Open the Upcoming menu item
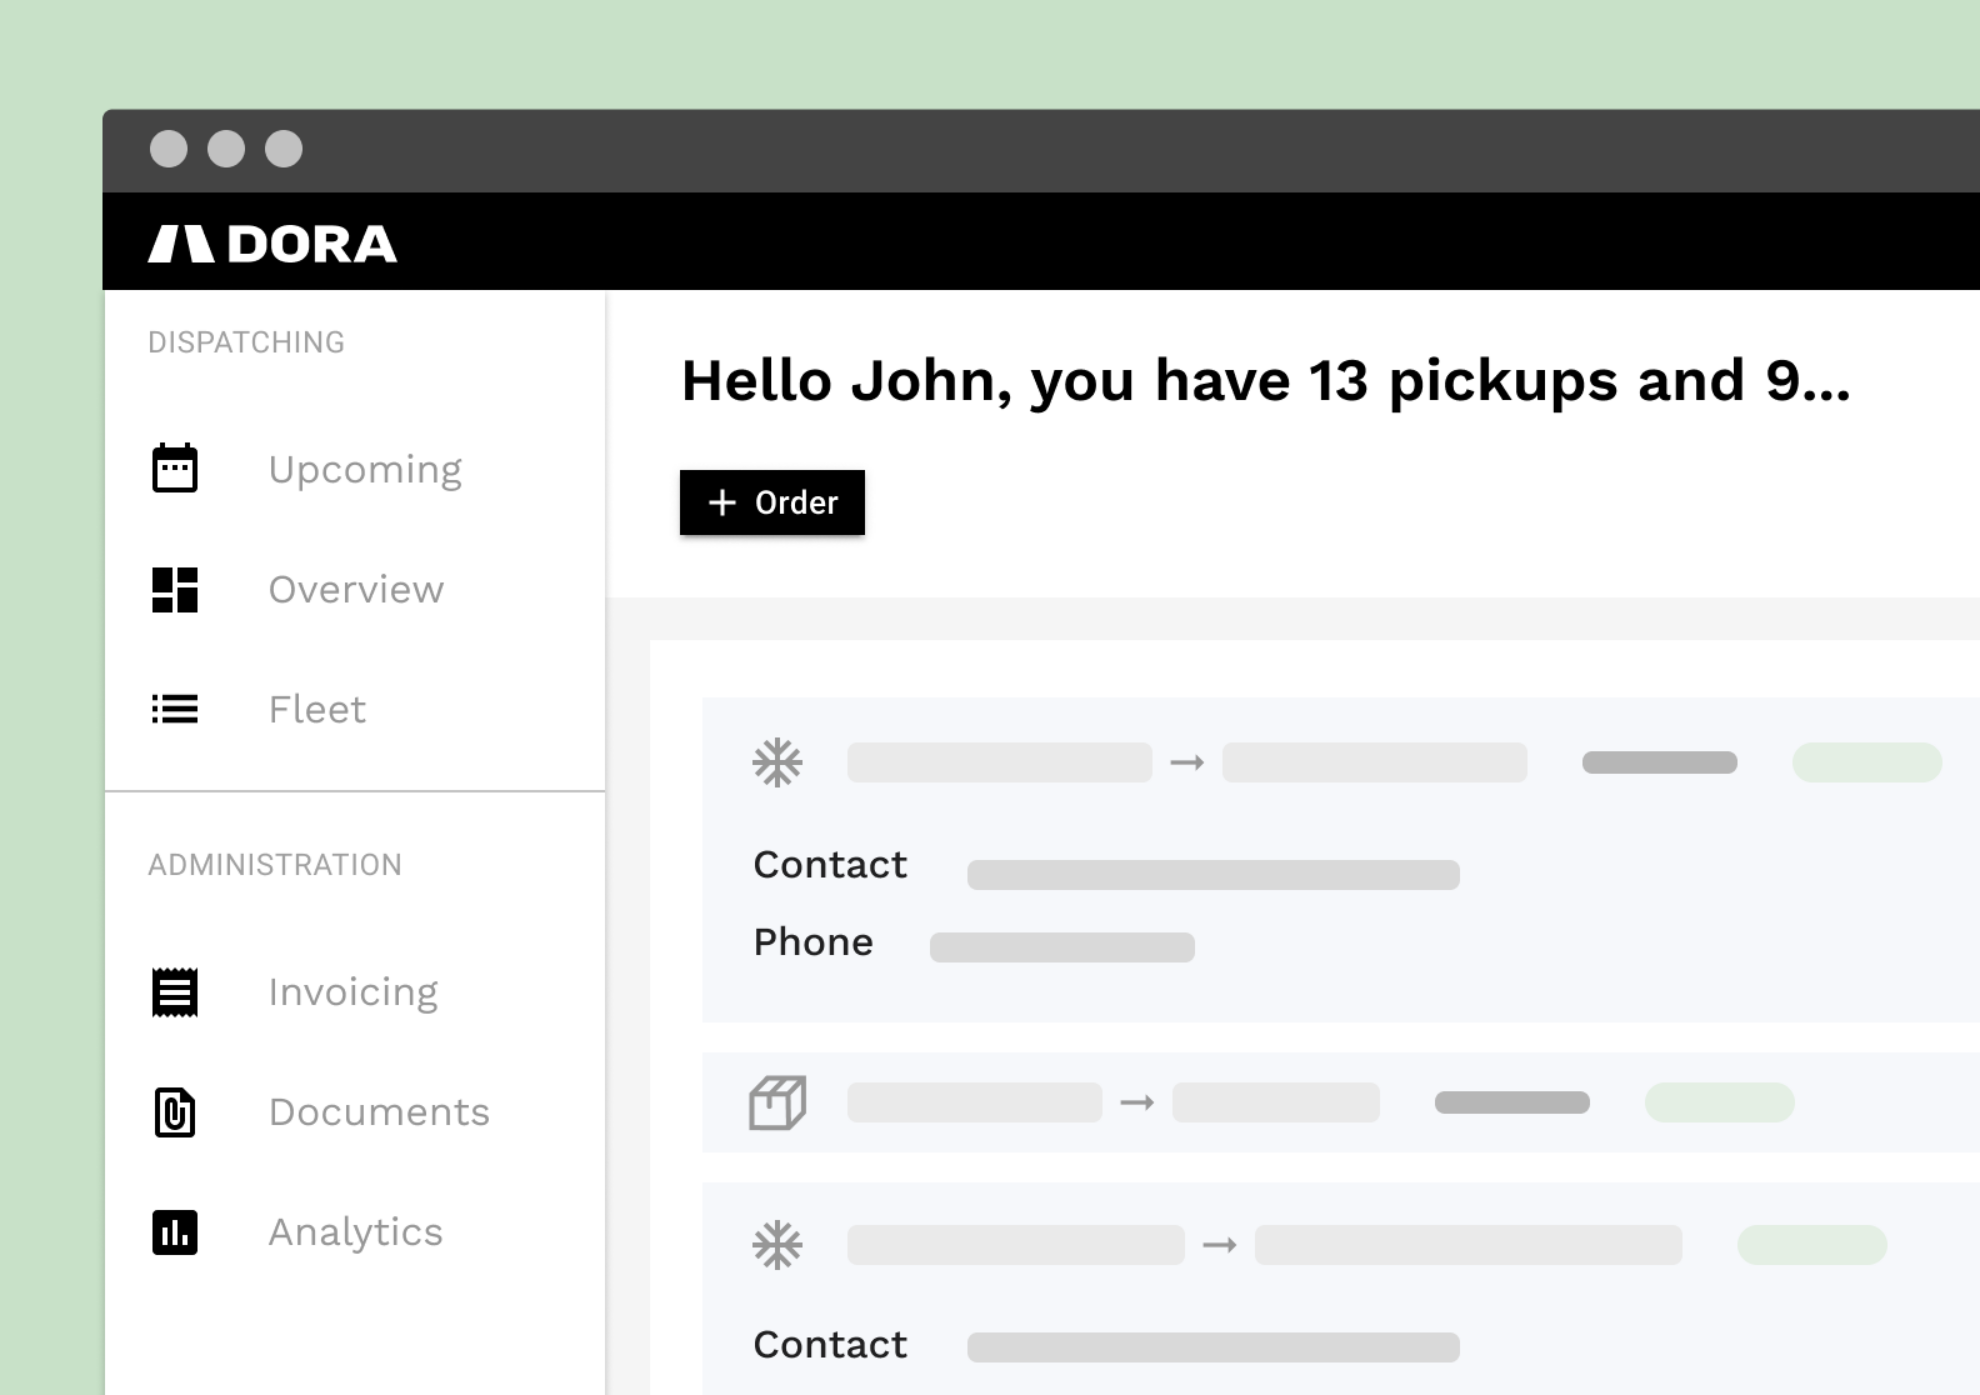1980x1395 pixels. tap(364, 469)
